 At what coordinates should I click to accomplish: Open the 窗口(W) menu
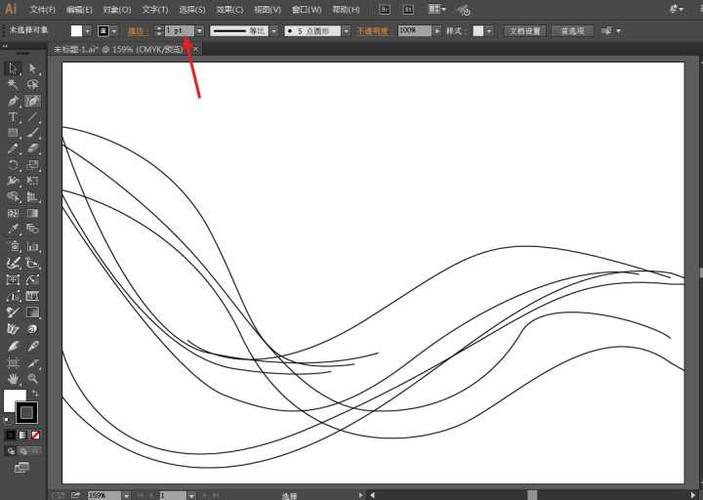coord(306,9)
